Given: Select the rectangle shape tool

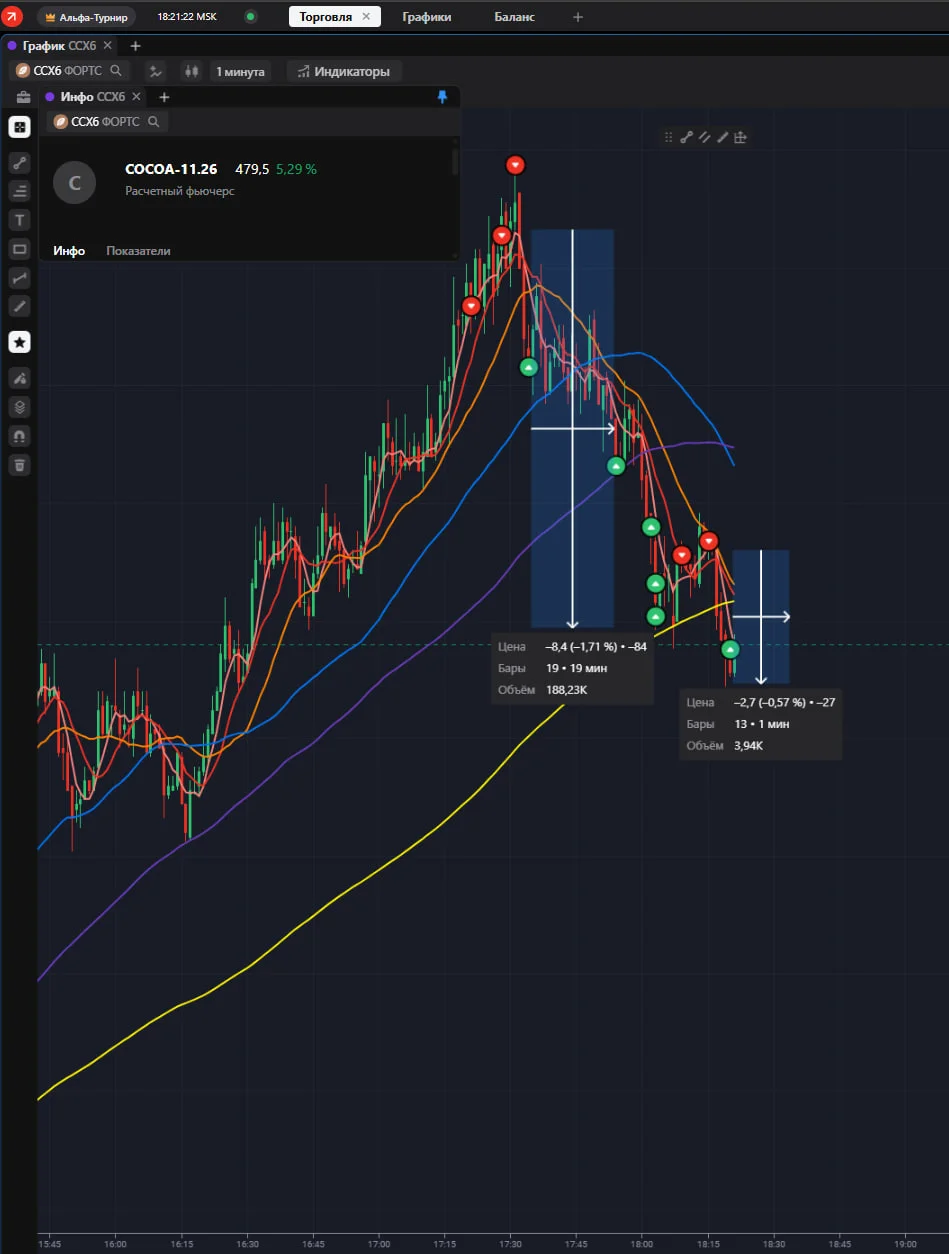Looking at the screenshot, I should 20,249.
